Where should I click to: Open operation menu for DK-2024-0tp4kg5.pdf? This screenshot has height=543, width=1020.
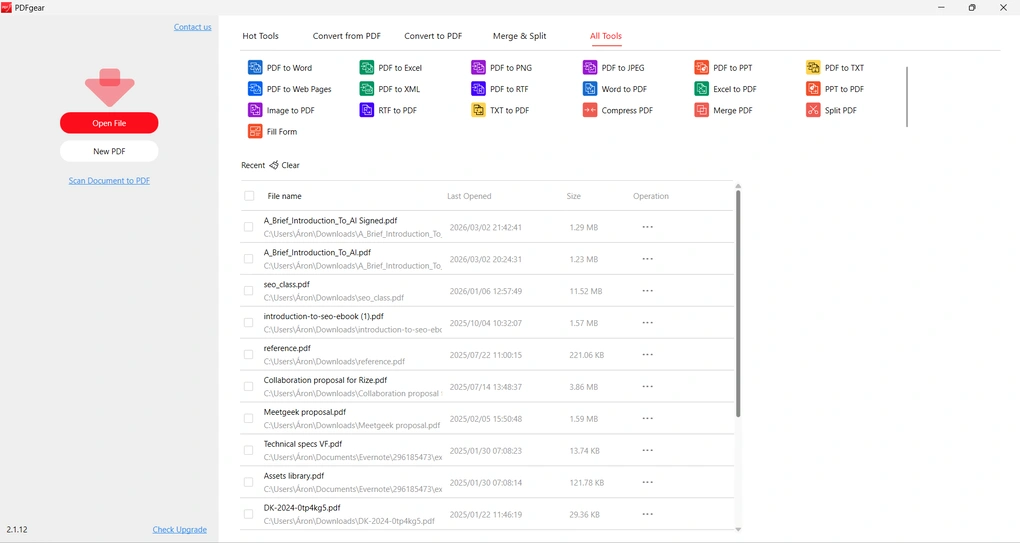click(x=647, y=514)
